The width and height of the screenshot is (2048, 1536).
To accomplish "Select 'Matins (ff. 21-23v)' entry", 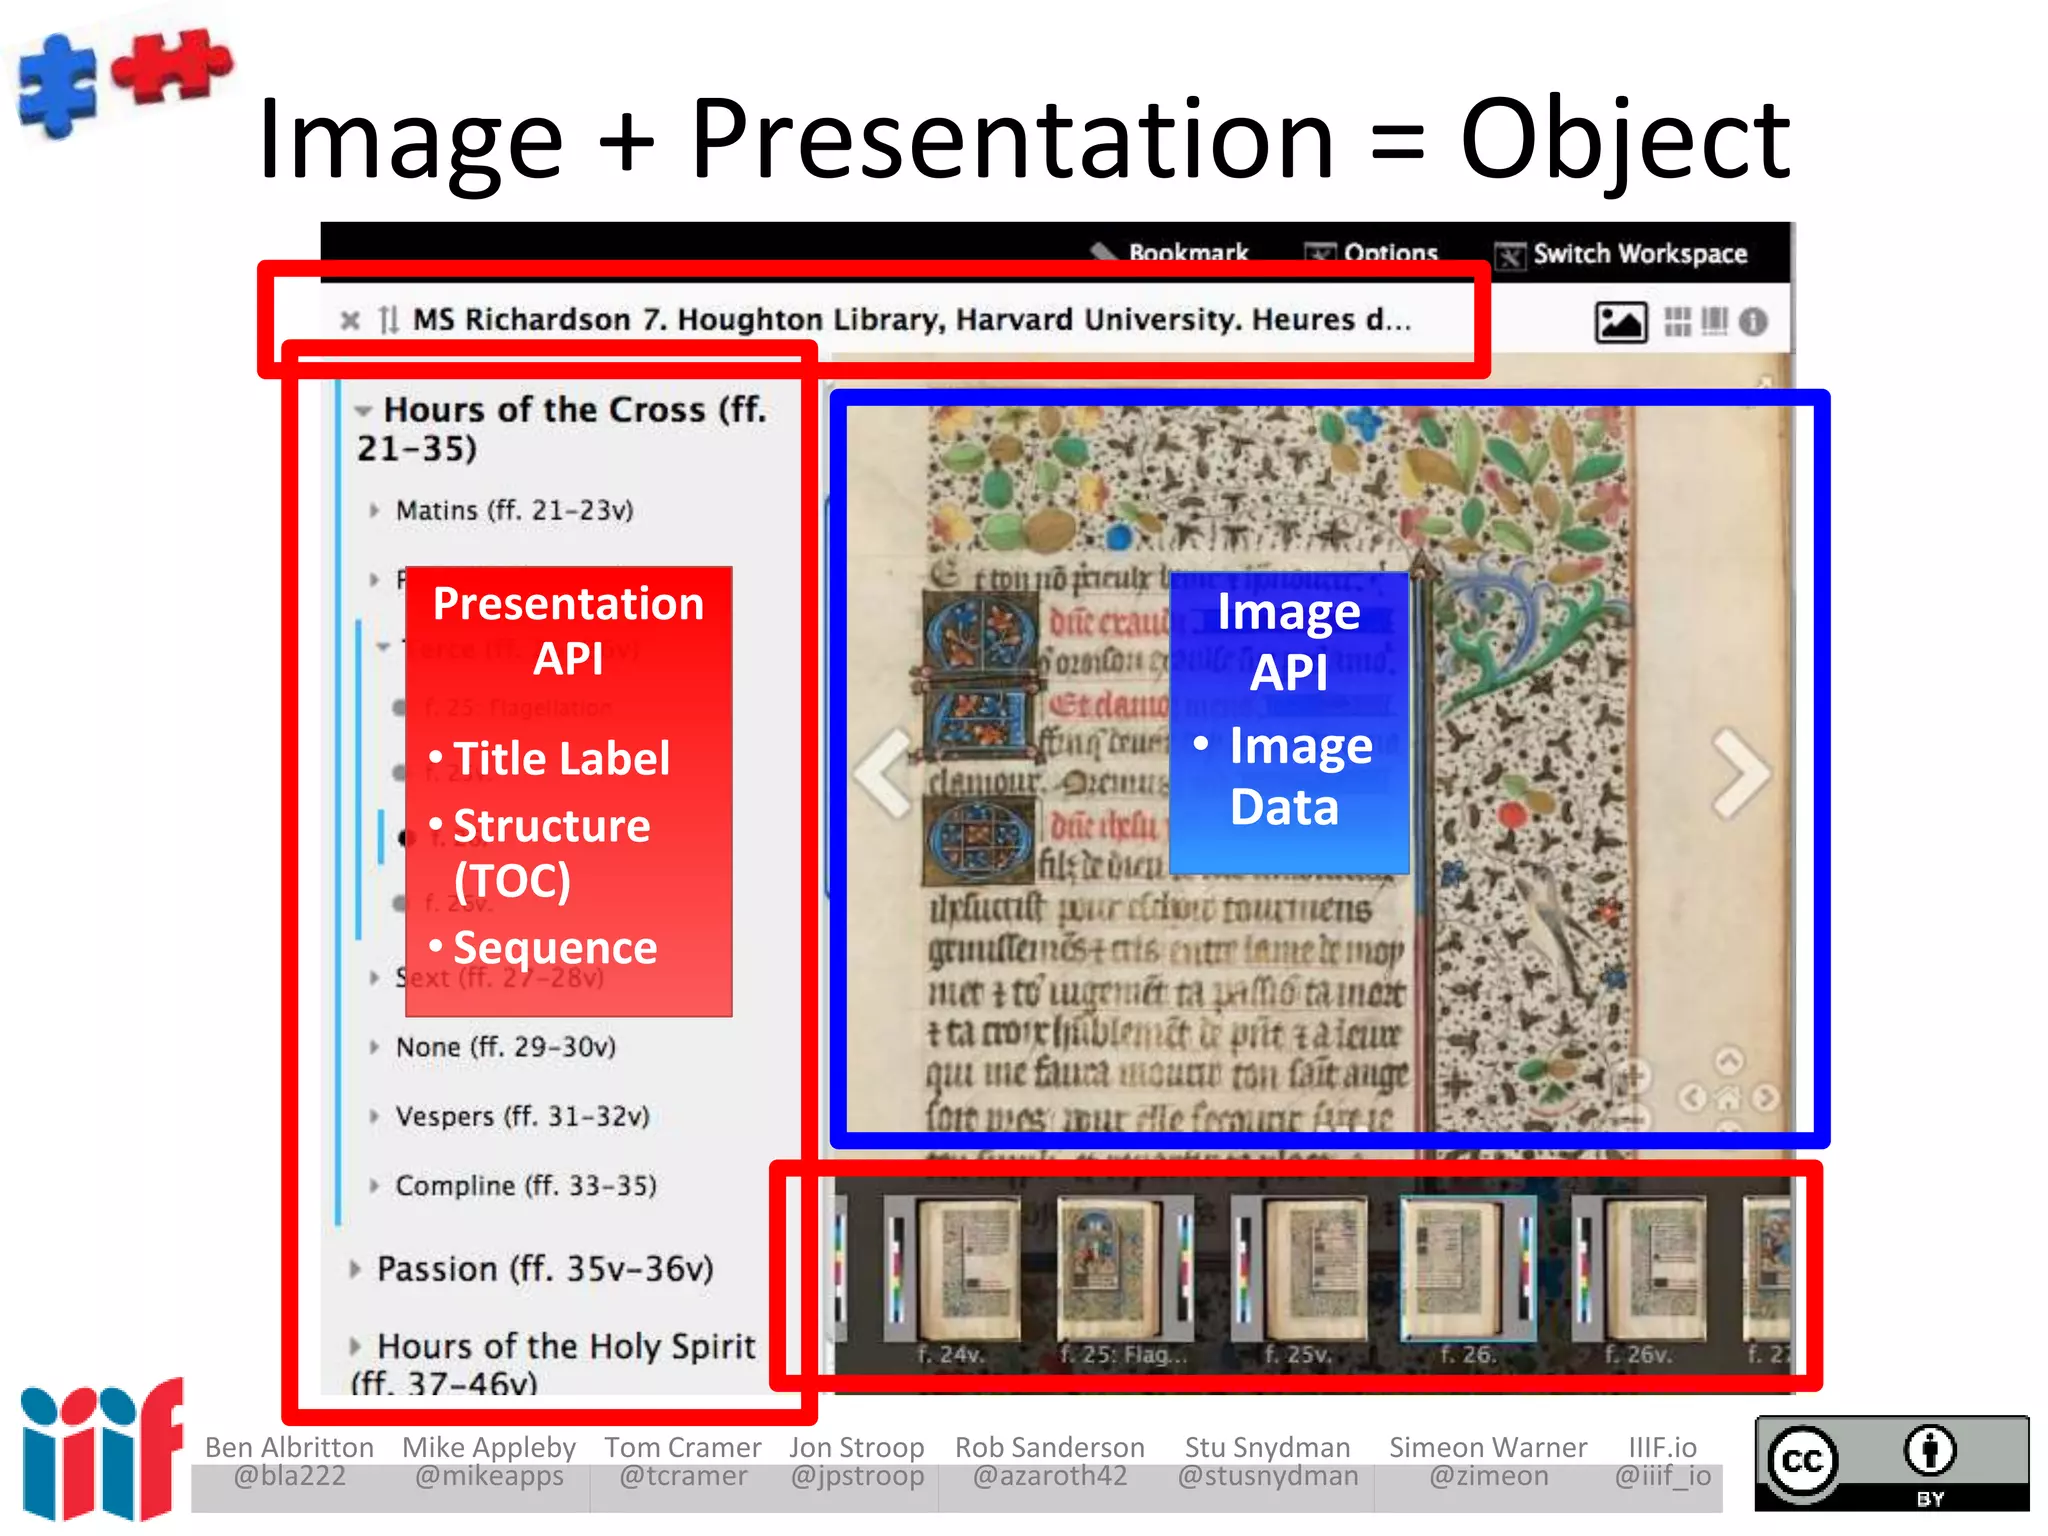I will click(515, 510).
